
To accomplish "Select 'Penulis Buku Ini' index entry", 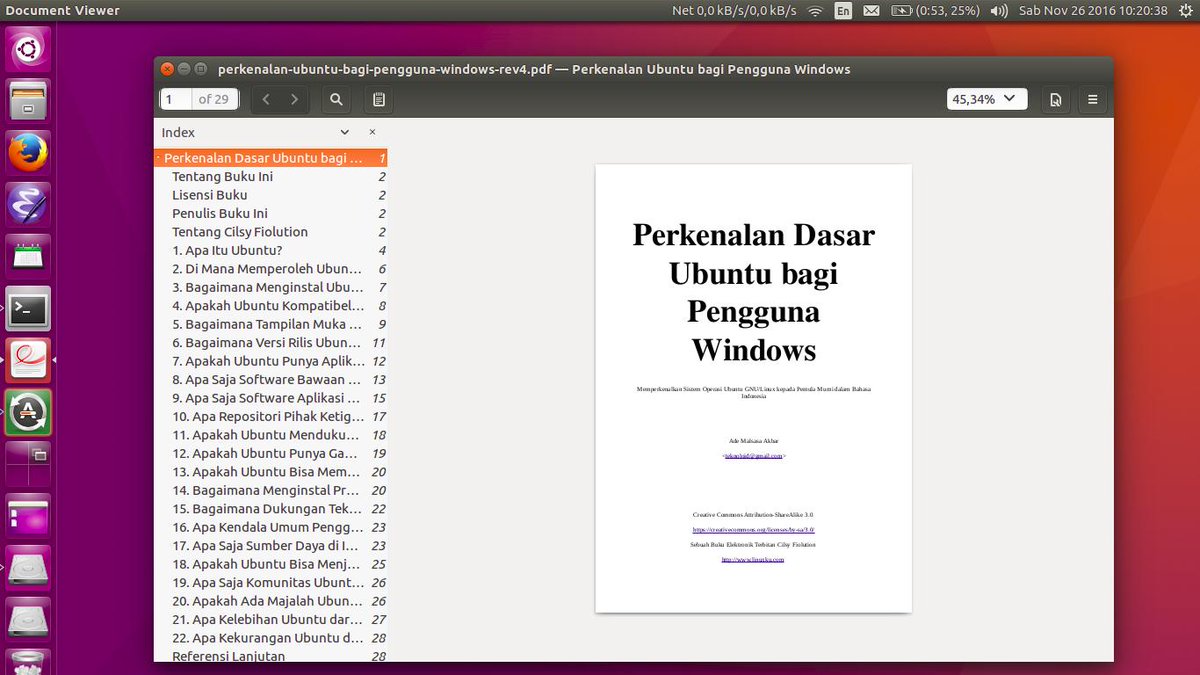I will [x=271, y=213].
